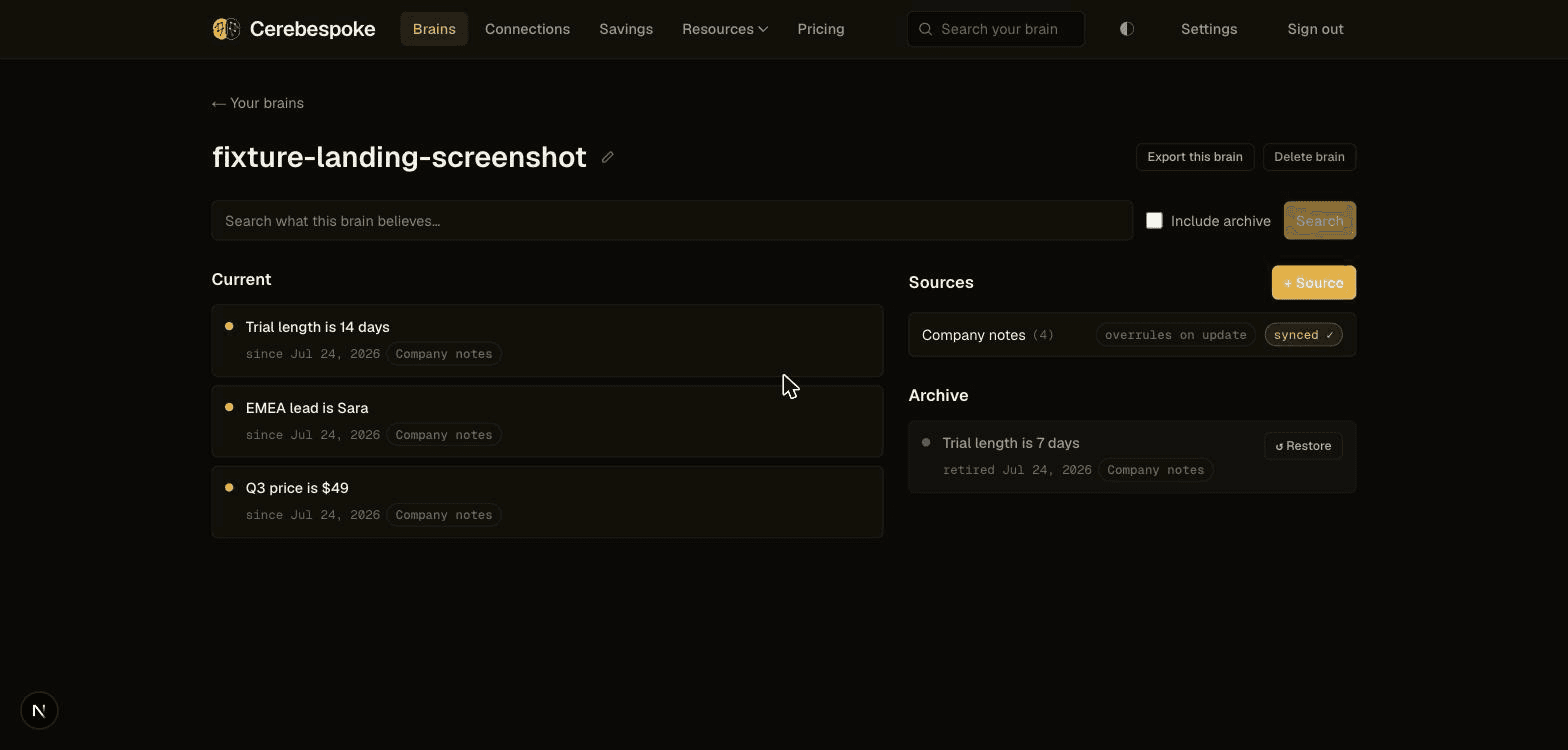Screen dimensions: 1568x750
Task: Click the bullet beside Trial length is 14 days
Action: coord(229,326)
